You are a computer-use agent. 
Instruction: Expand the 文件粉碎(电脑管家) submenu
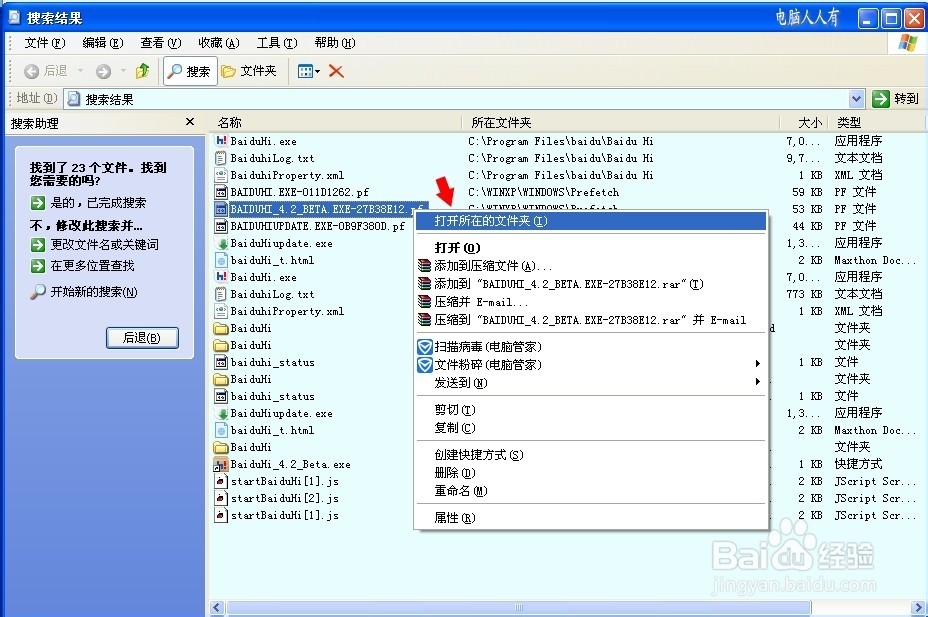point(591,364)
